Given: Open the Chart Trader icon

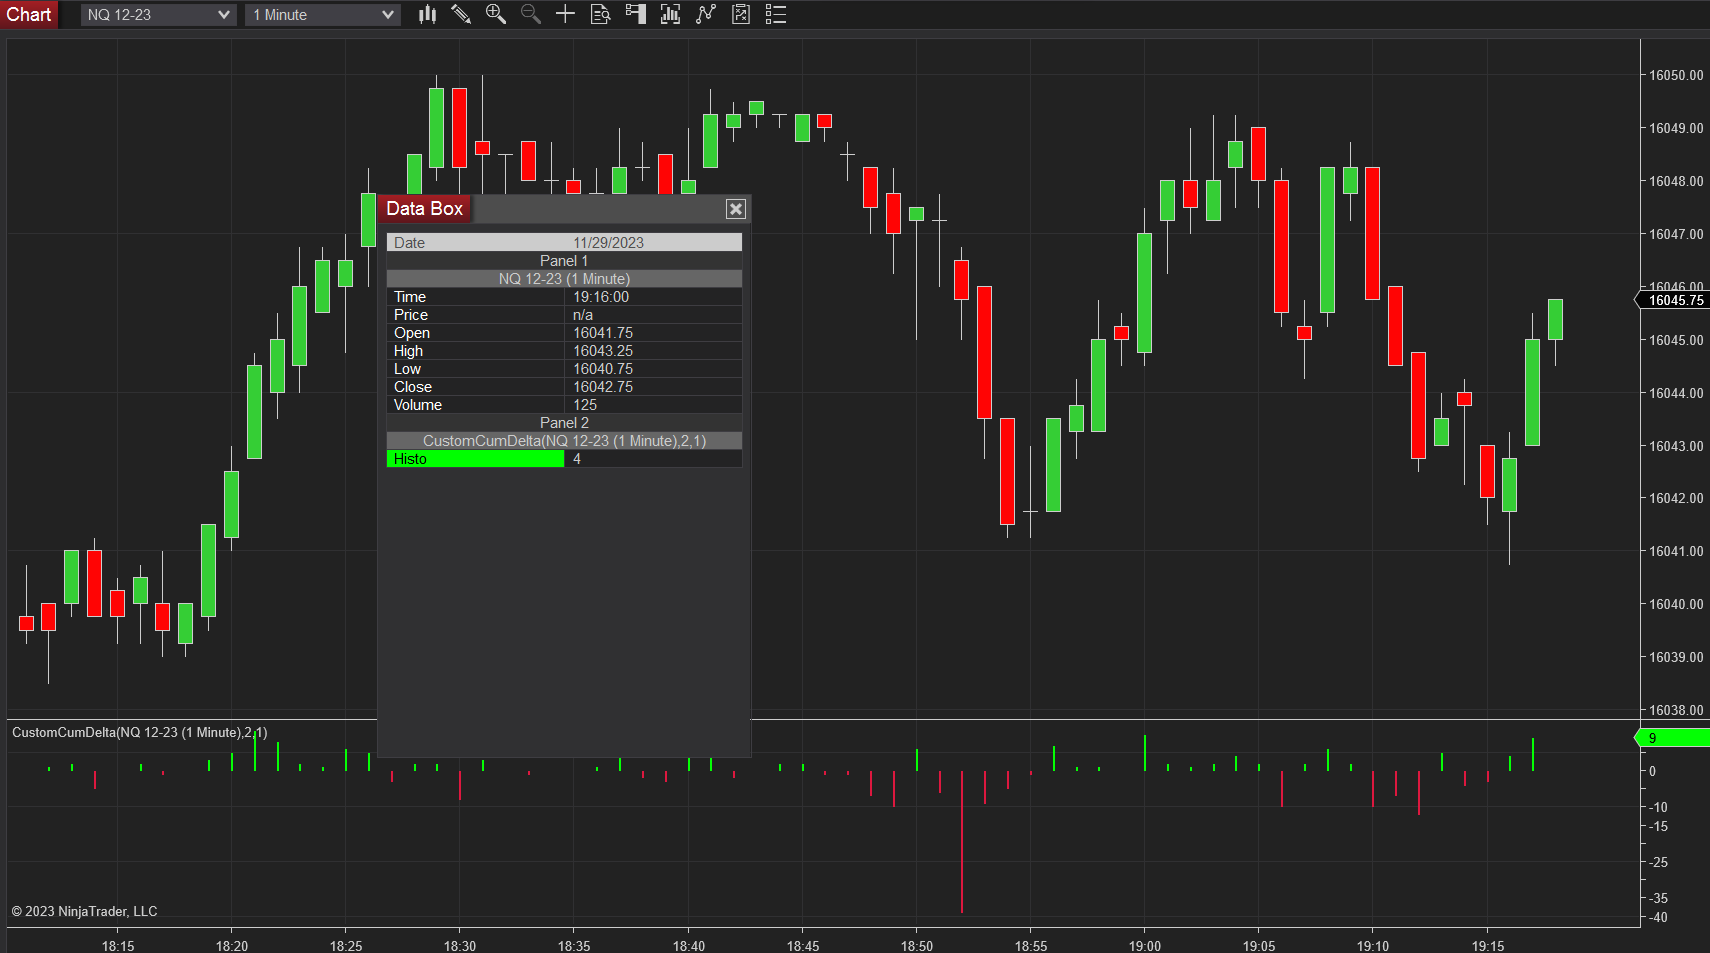Looking at the screenshot, I should 635,14.
